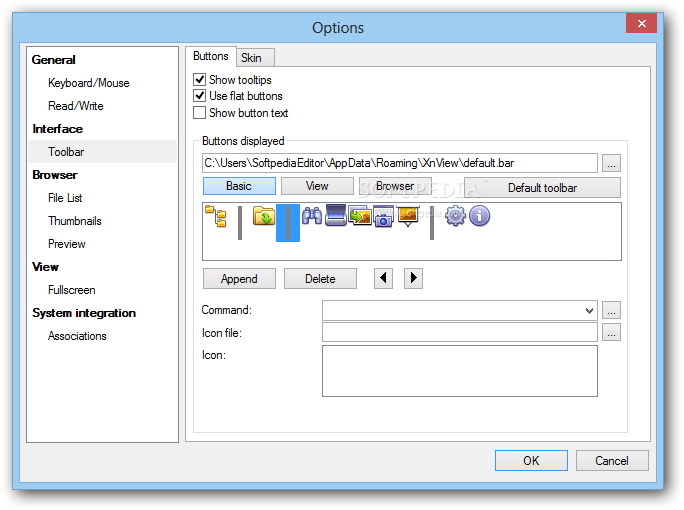Open Fullscreen settings

72,290
